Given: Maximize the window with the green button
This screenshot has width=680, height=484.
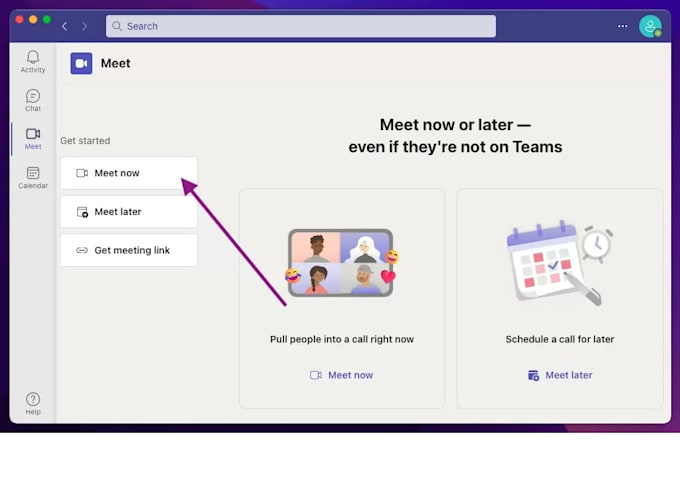Looking at the screenshot, I should 47,20.
